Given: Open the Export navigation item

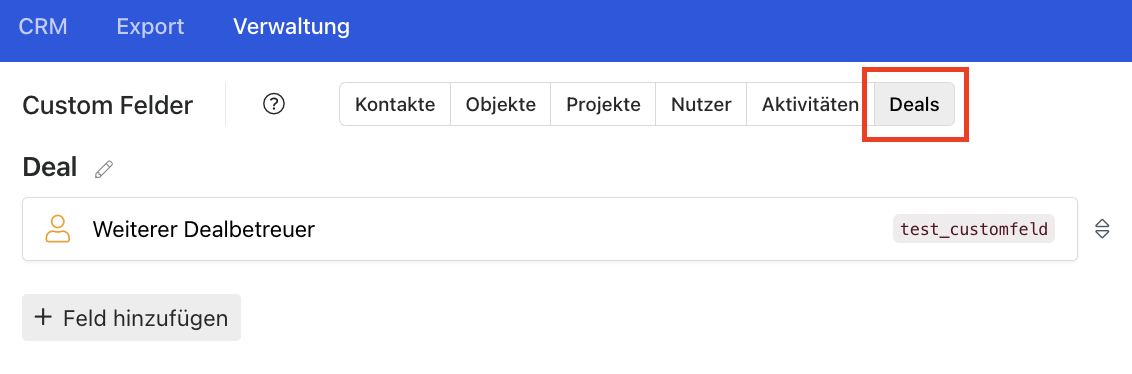Looking at the screenshot, I should (x=150, y=27).
